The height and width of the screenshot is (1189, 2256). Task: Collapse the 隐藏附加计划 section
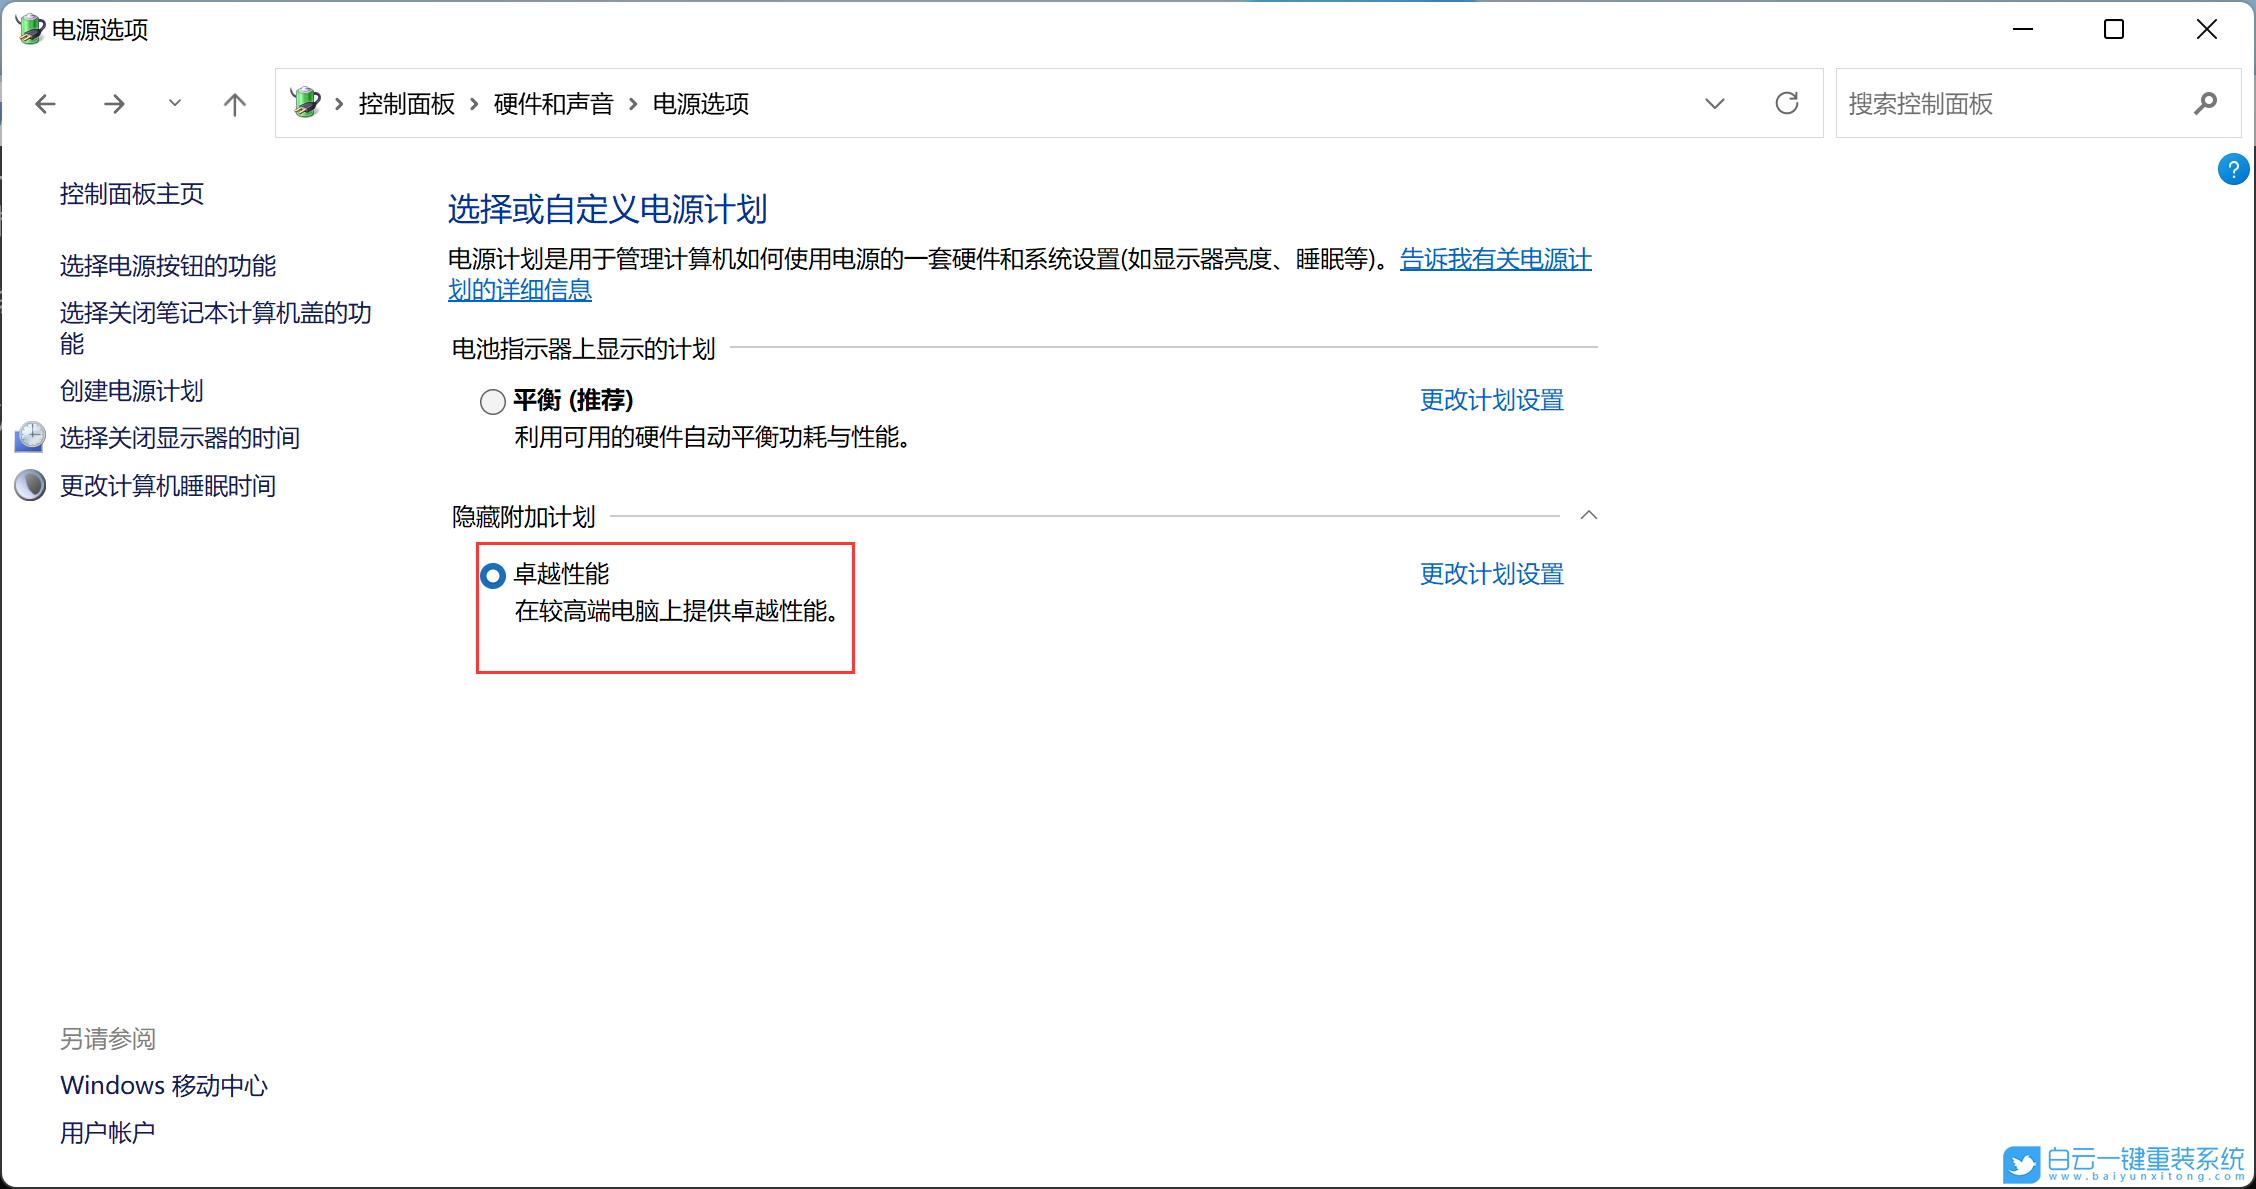coord(1588,515)
